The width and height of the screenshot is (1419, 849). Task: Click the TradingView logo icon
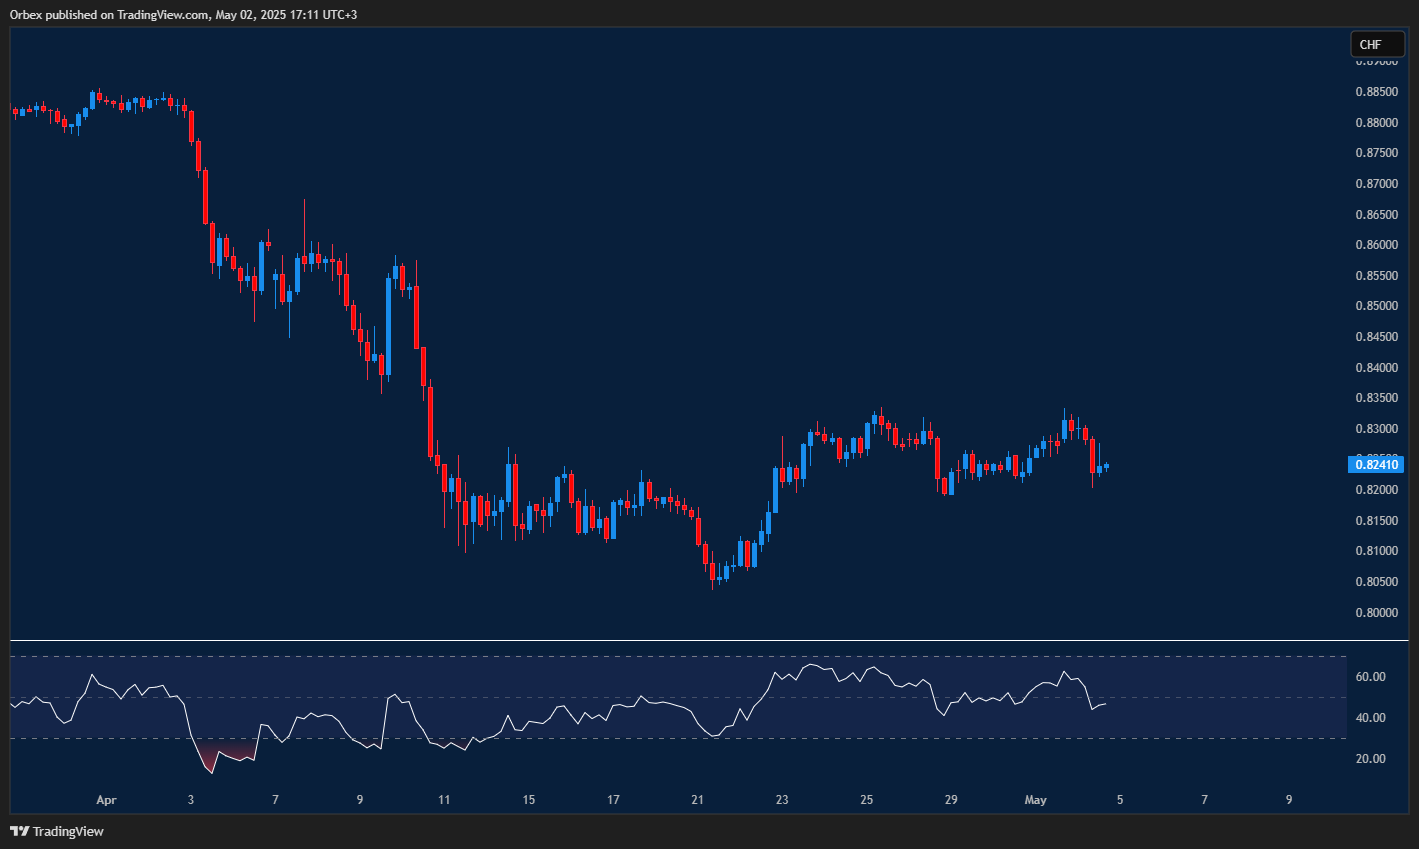tap(20, 831)
